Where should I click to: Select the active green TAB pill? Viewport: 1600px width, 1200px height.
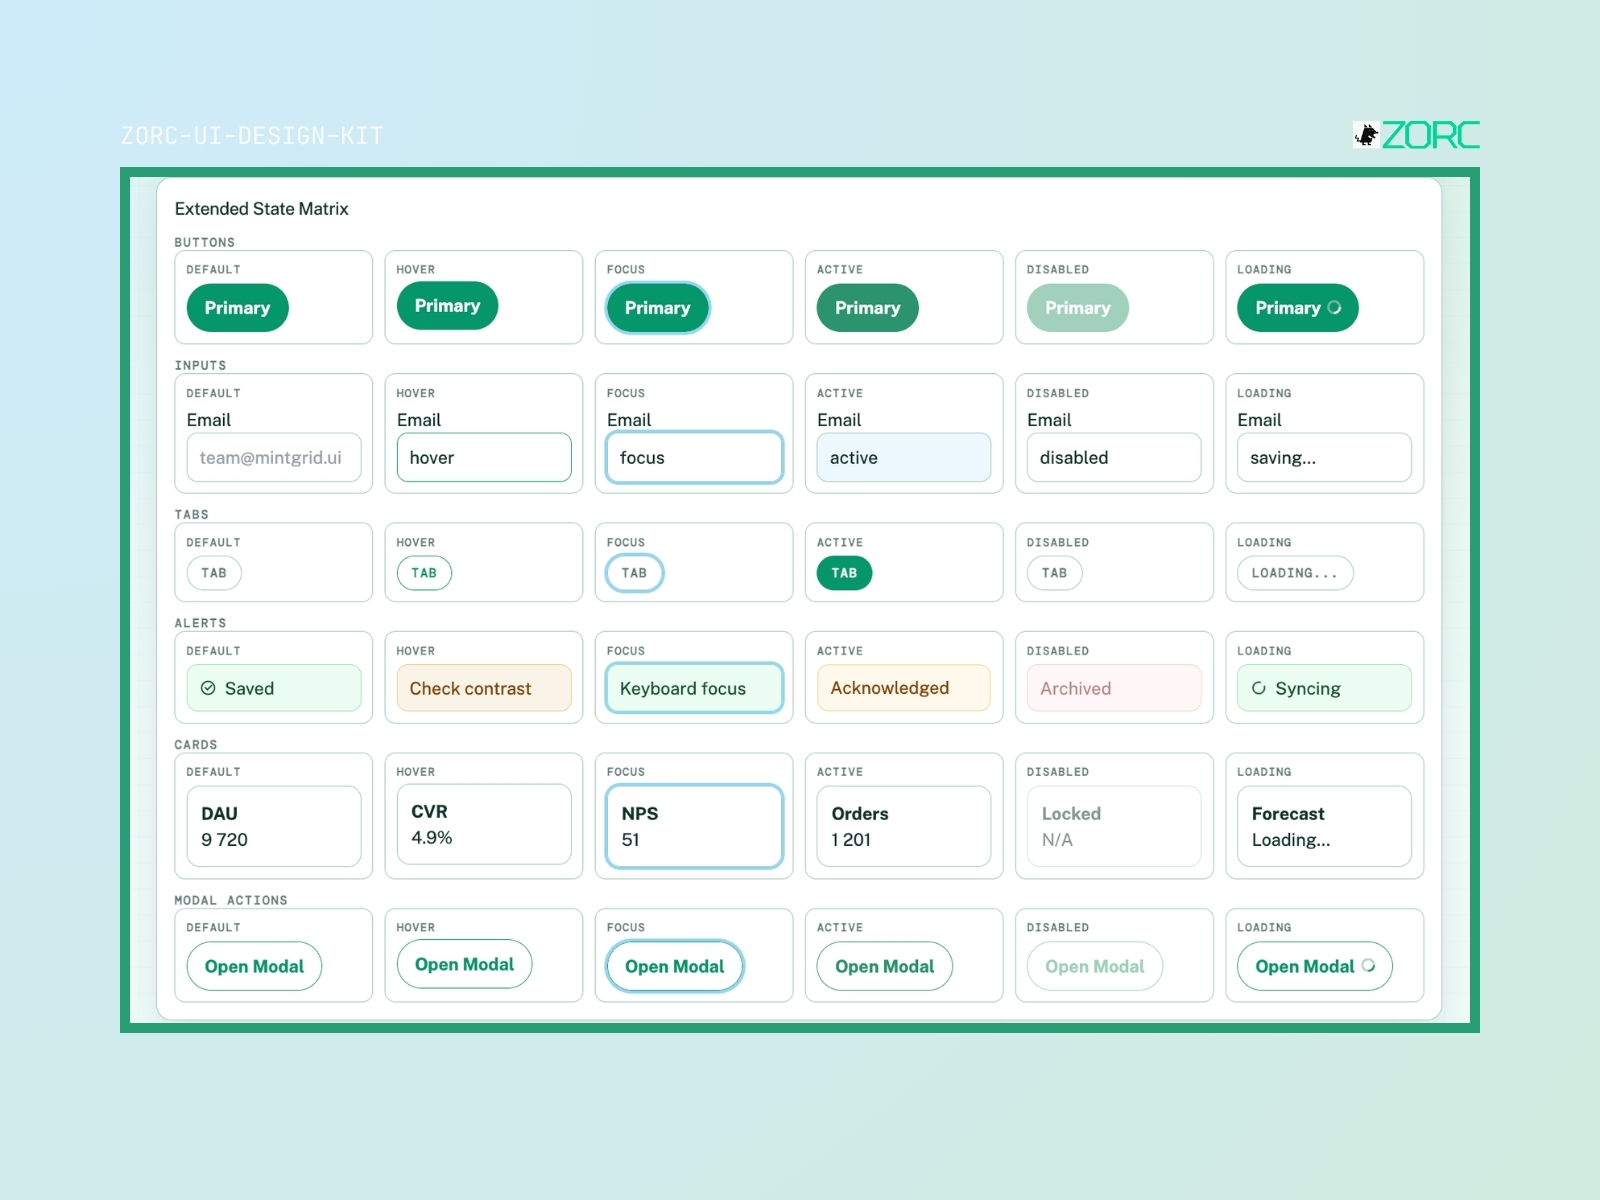click(844, 573)
